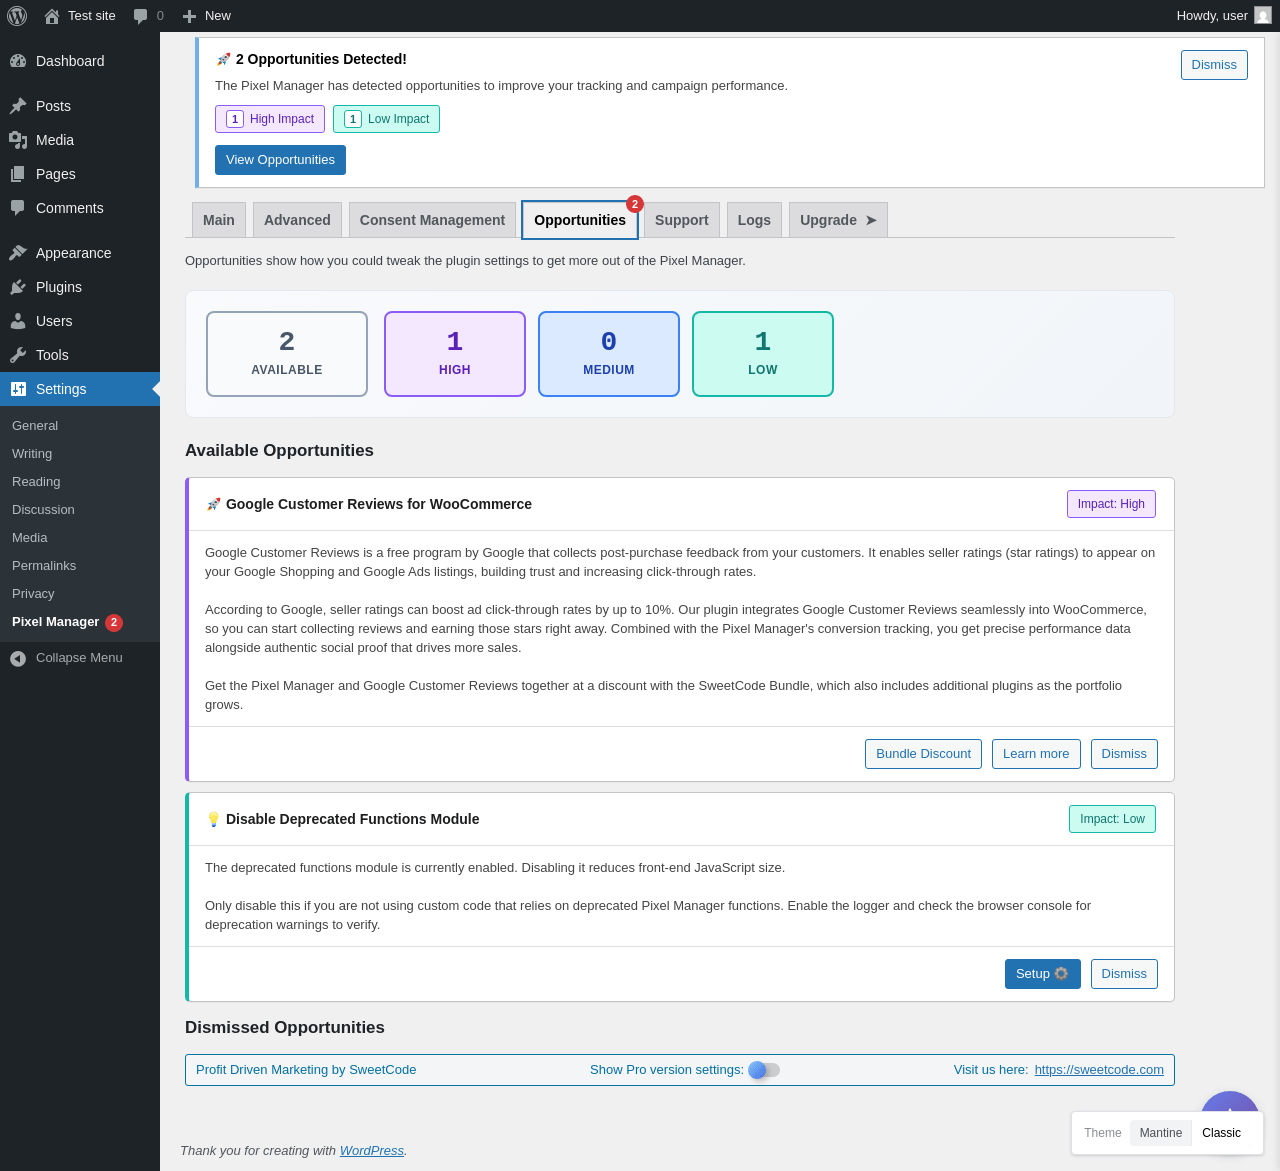Click the High Impact badge in notice

pyautogui.click(x=270, y=119)
